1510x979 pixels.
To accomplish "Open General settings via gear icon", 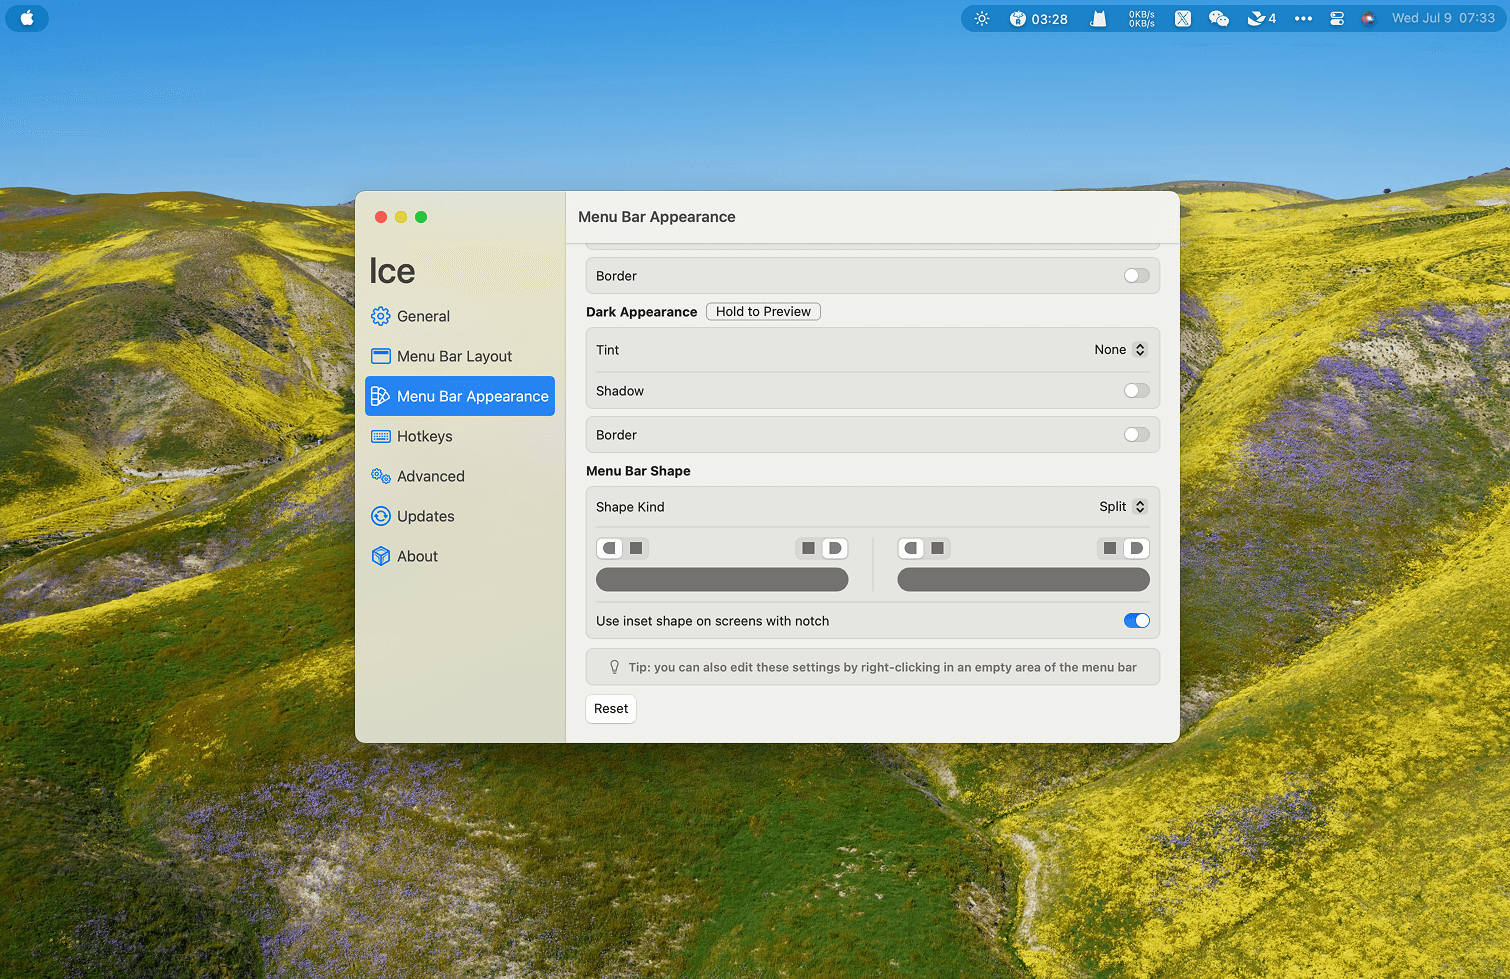I will click(380, 316).
